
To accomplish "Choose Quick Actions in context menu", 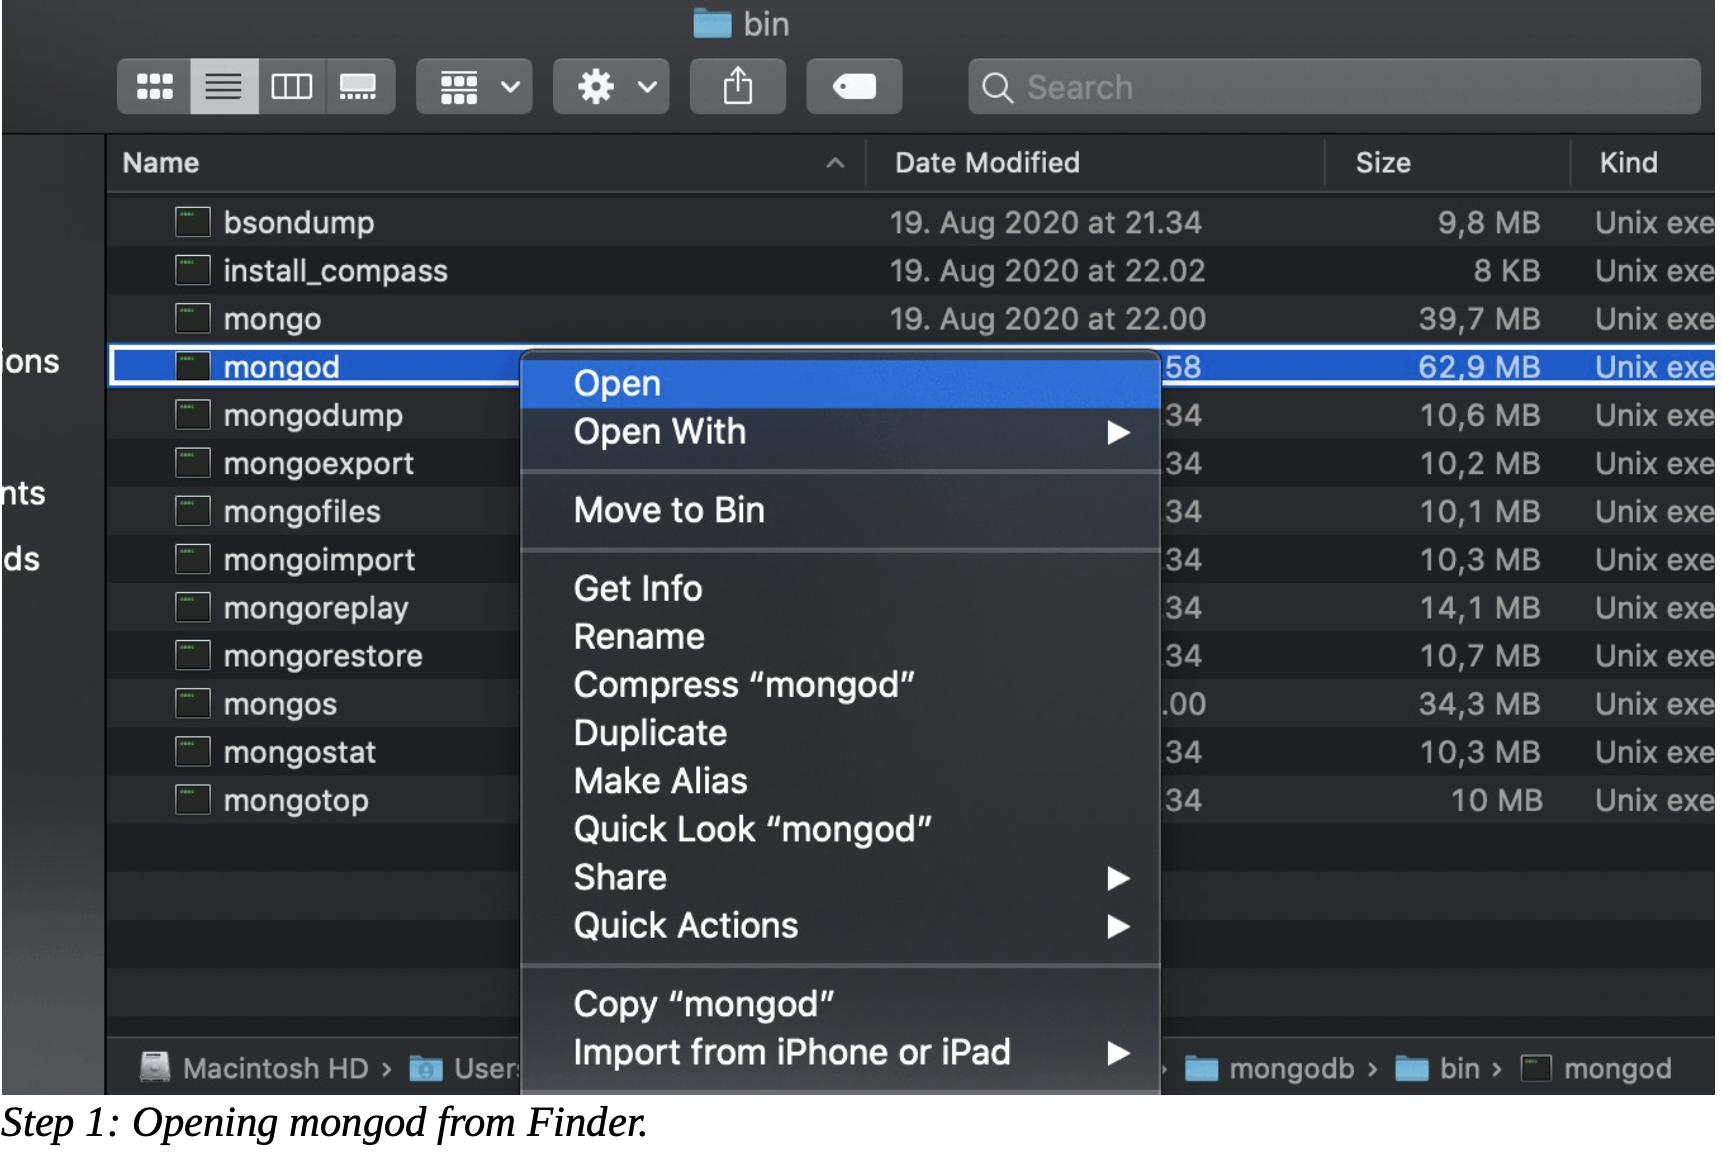I will [x=840, y=925].
